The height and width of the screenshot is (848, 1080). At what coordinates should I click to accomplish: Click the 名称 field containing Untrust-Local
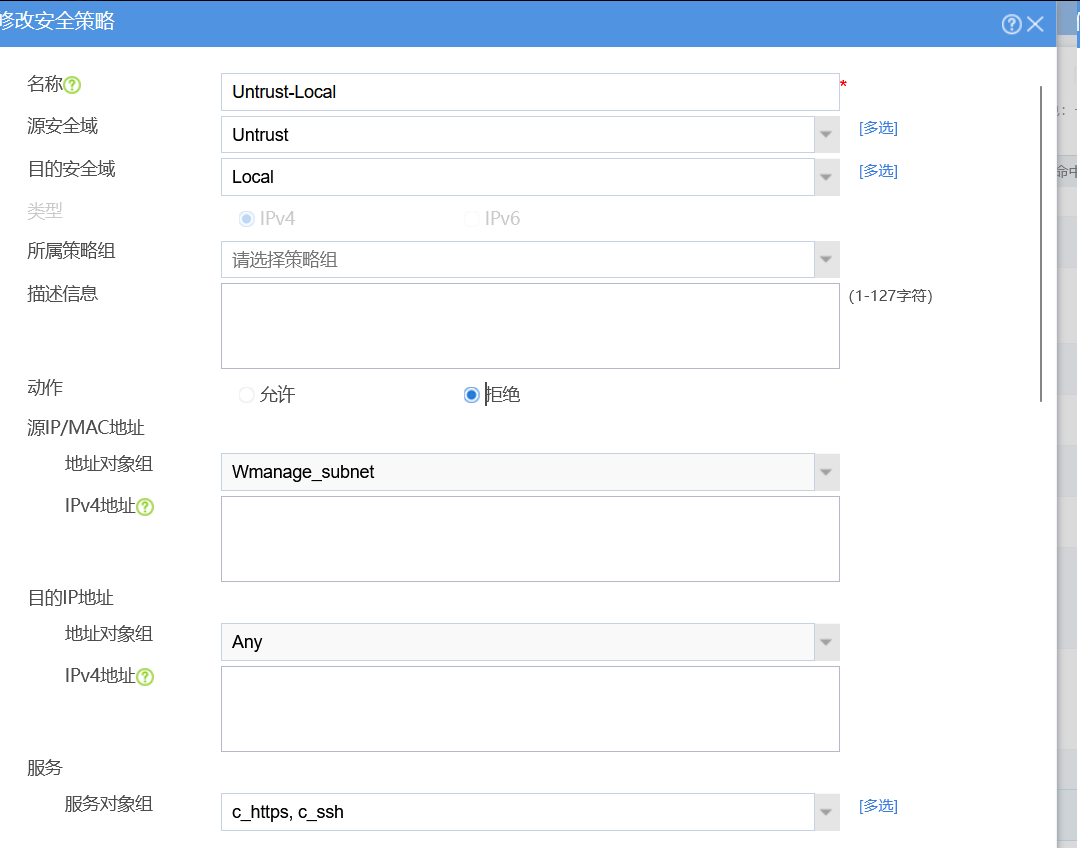click(x=530, y=92)
